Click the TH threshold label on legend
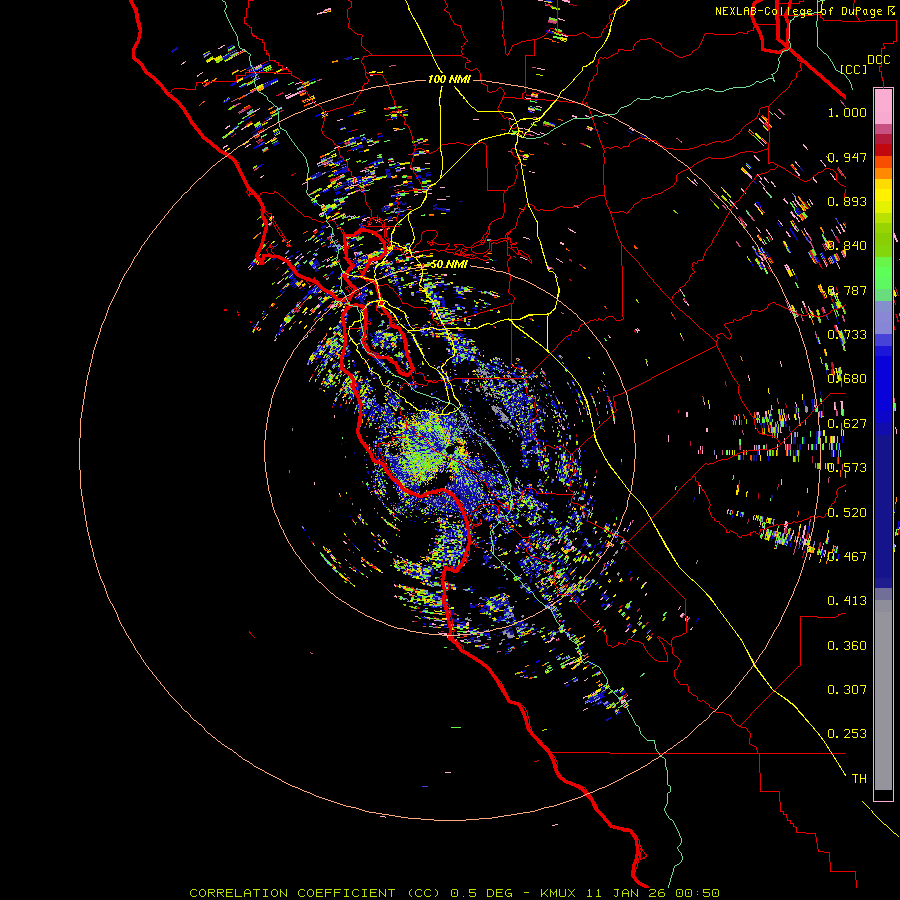Screen dimensions: 900x900 pos(859,779)
